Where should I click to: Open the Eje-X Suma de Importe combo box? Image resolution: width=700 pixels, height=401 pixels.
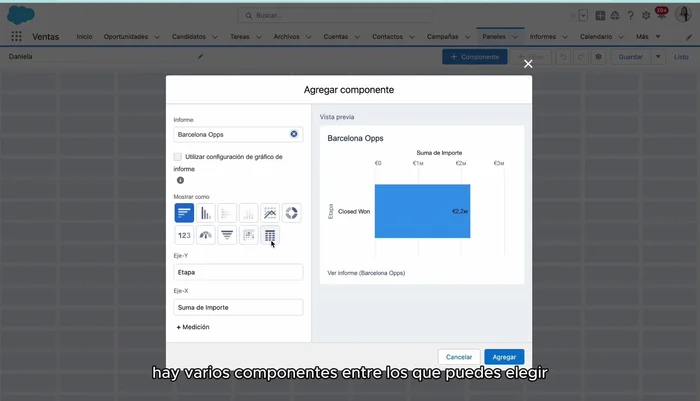pos(238,307)
